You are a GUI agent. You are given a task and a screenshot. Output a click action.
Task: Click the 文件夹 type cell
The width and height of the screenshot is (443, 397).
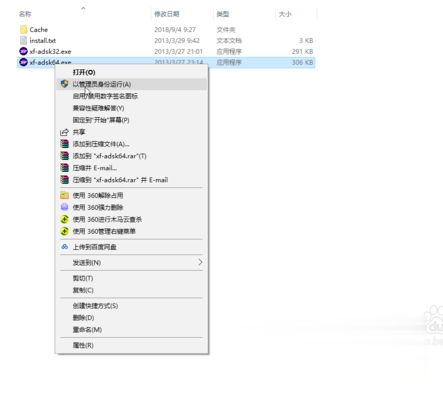[x=226, y=30]
